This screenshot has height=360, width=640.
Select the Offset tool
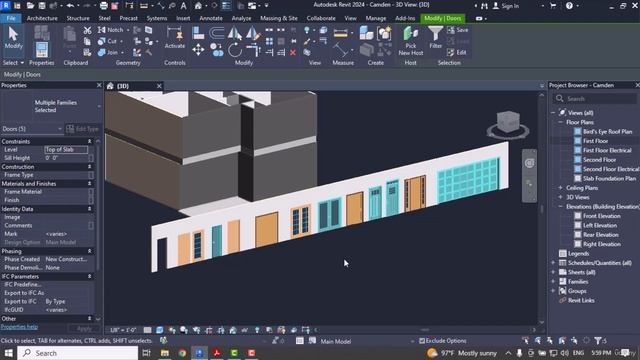tap(217, 32)
